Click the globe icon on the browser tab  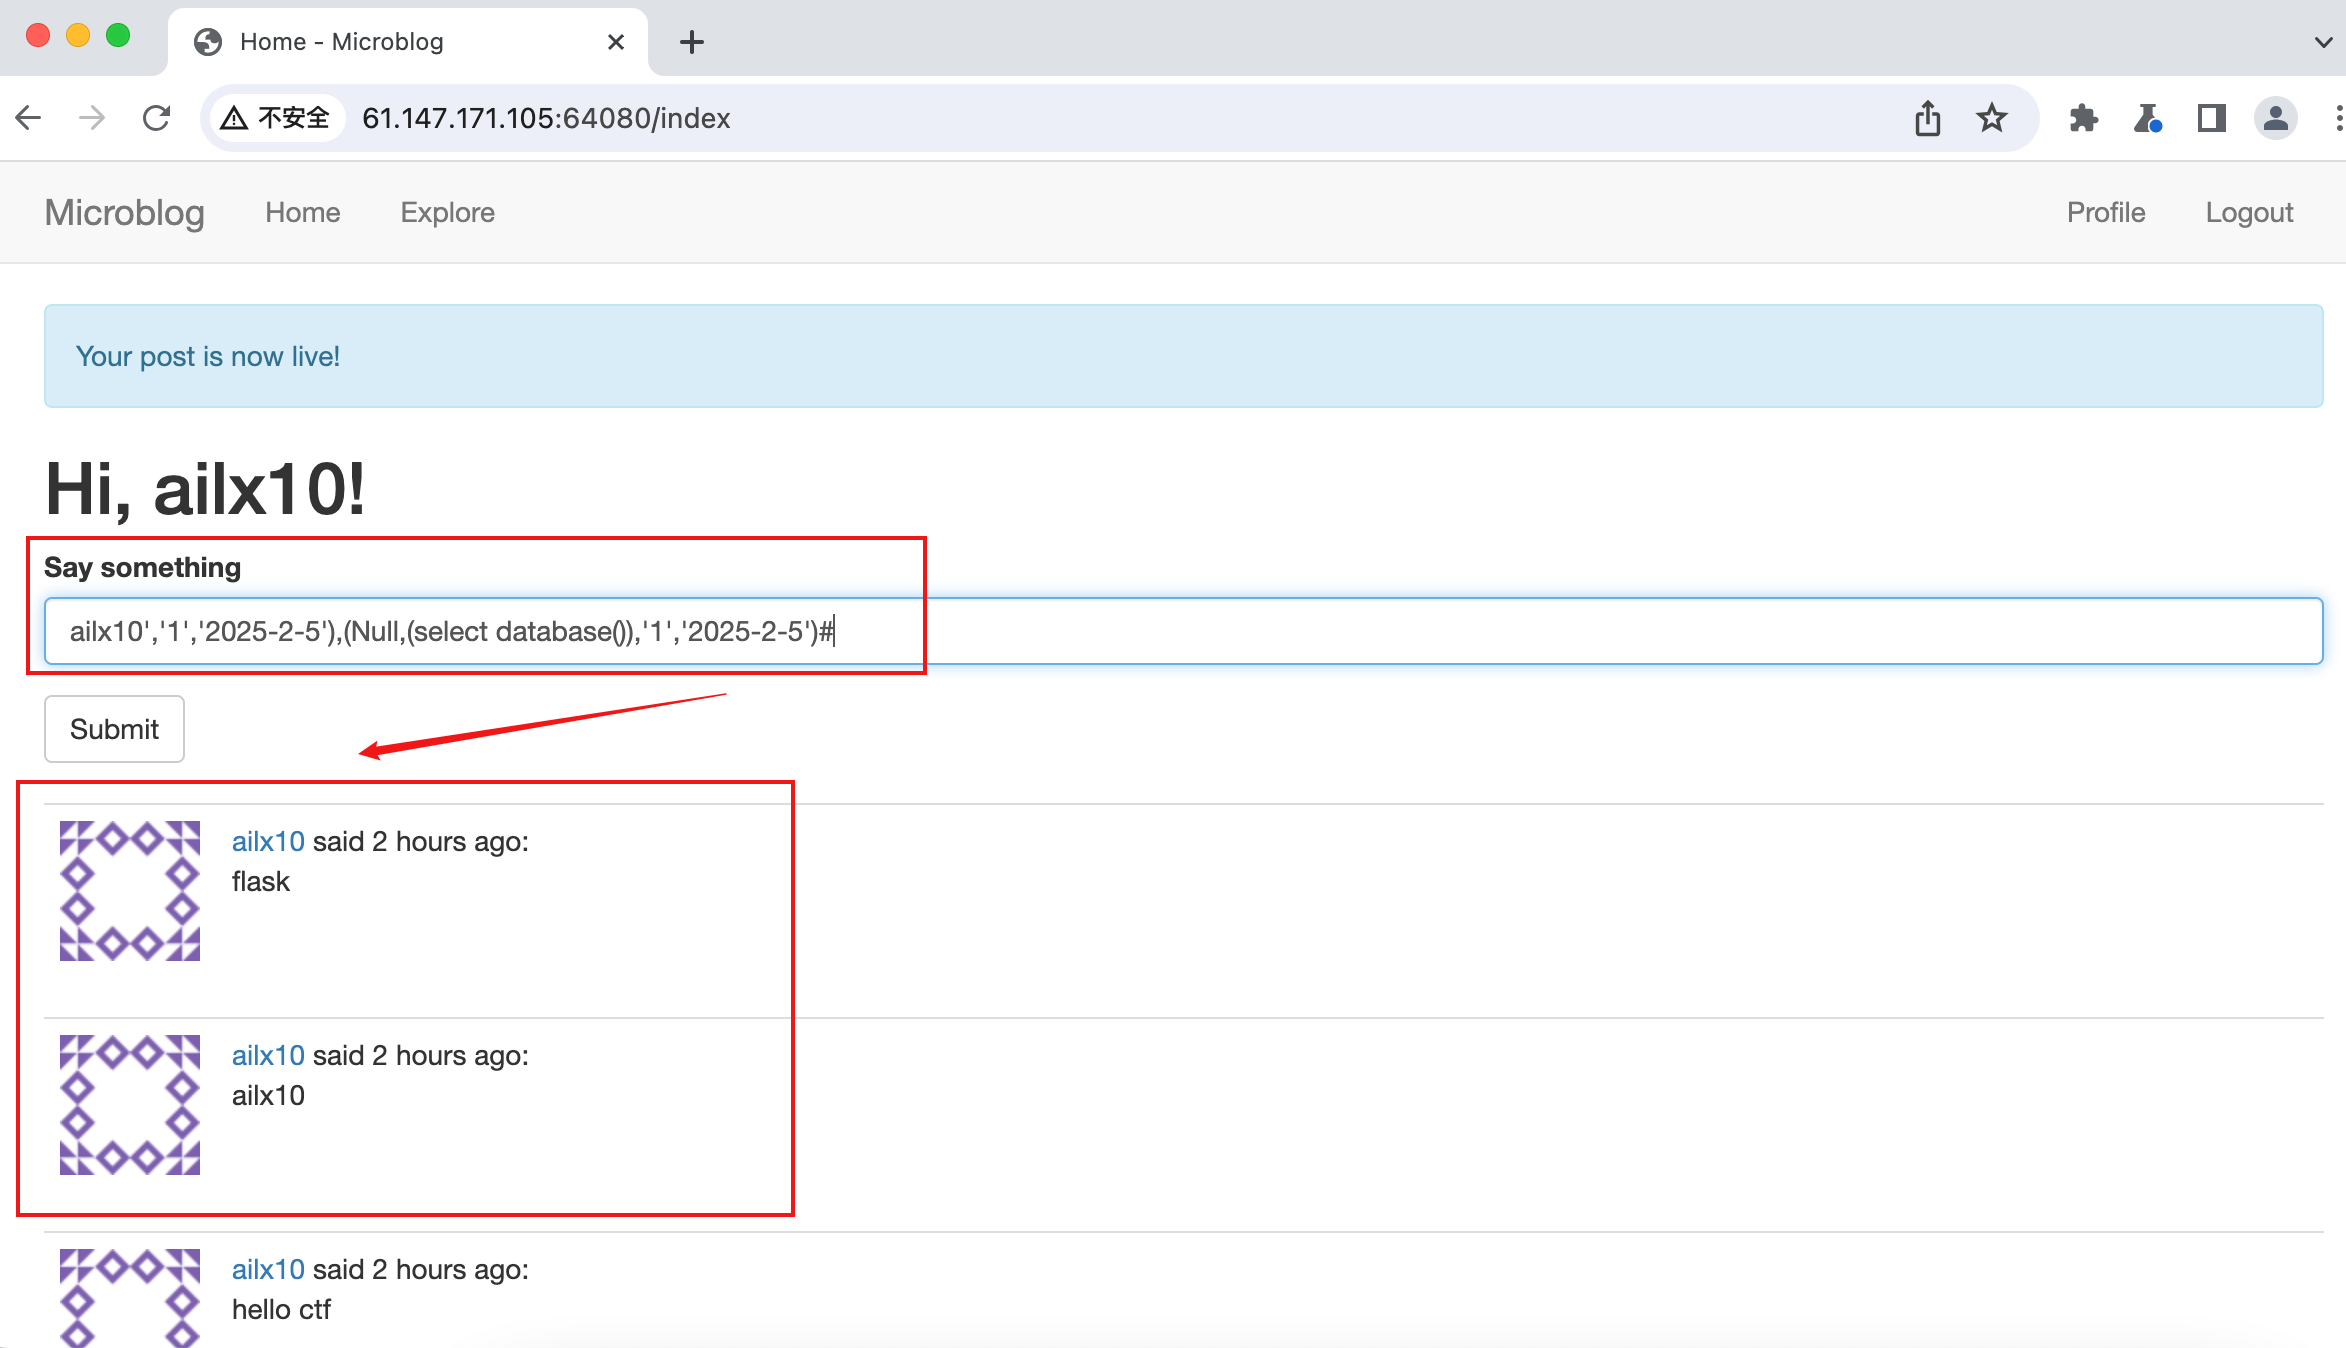[207, 41]
